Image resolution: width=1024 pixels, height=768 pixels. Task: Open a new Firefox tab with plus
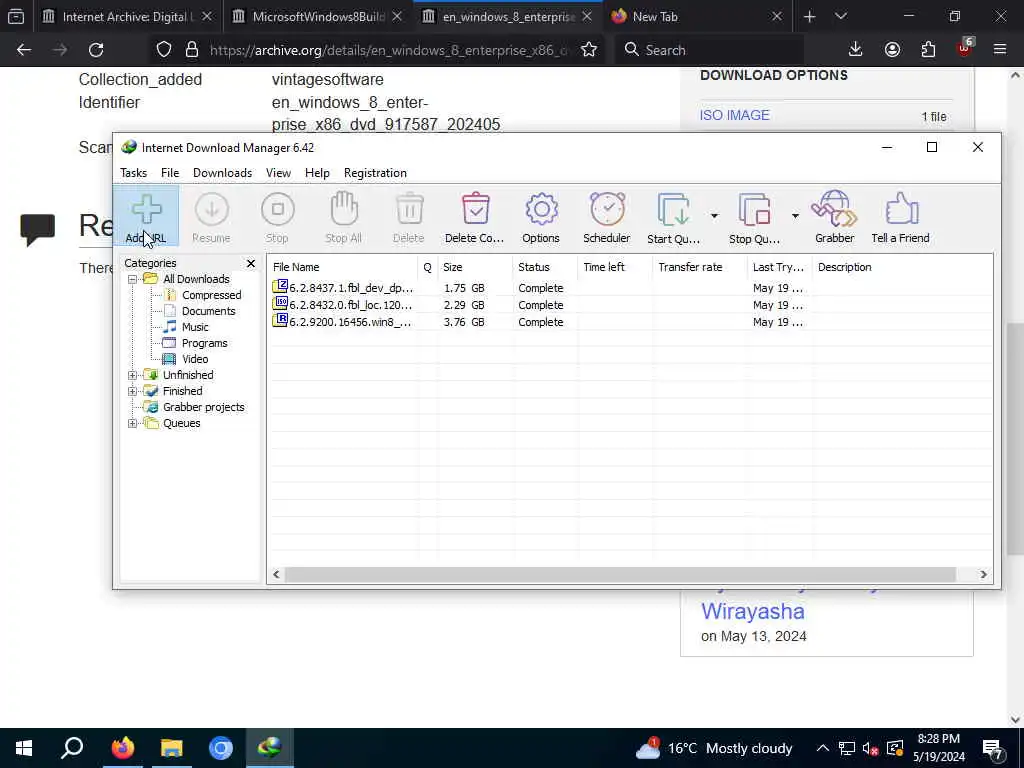(810, 17)
